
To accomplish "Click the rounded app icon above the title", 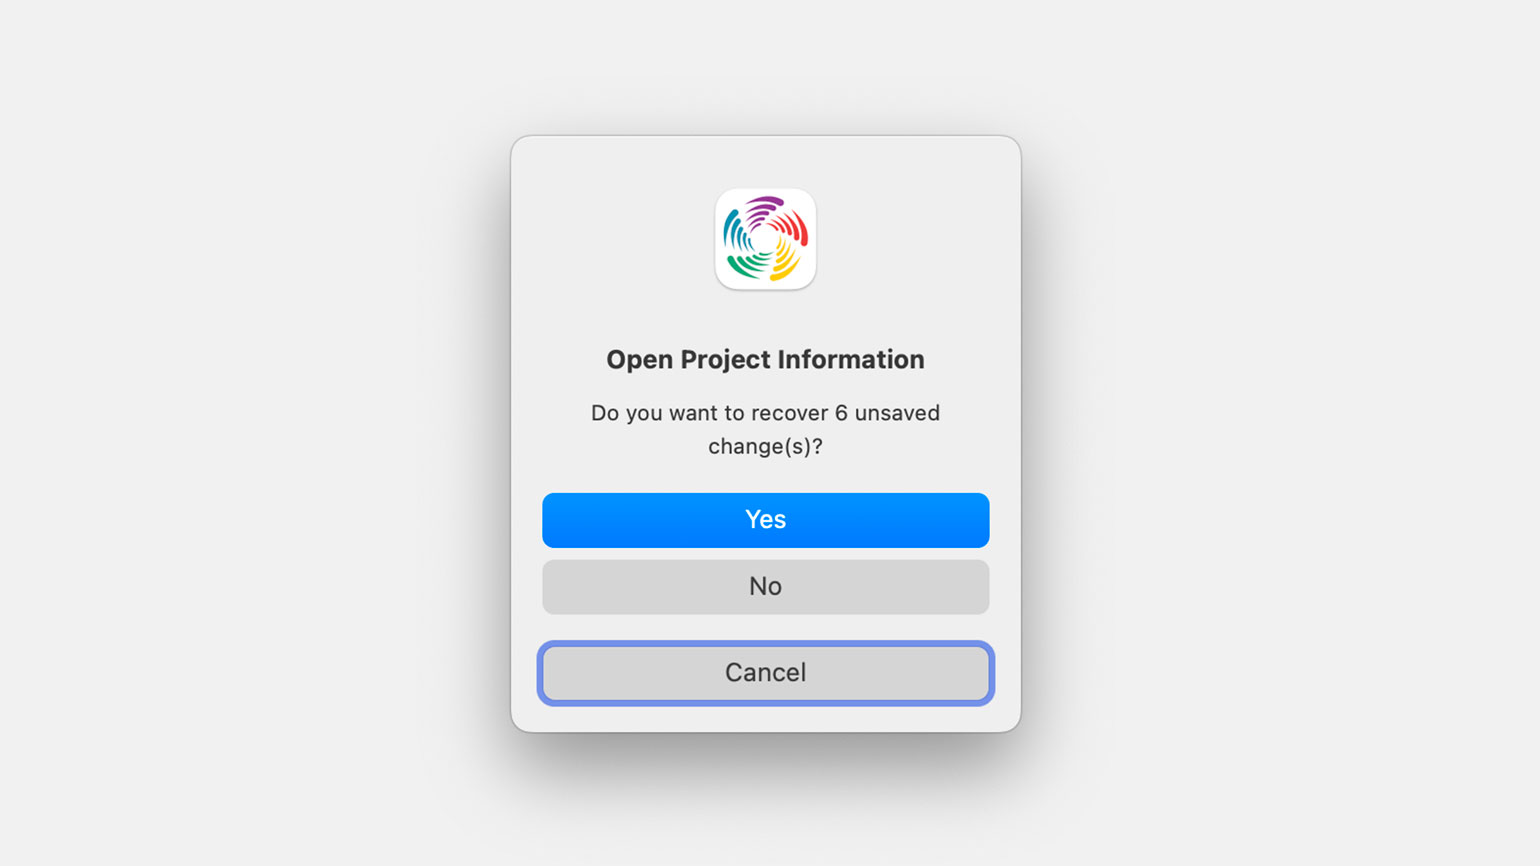I will pos(765,239).
